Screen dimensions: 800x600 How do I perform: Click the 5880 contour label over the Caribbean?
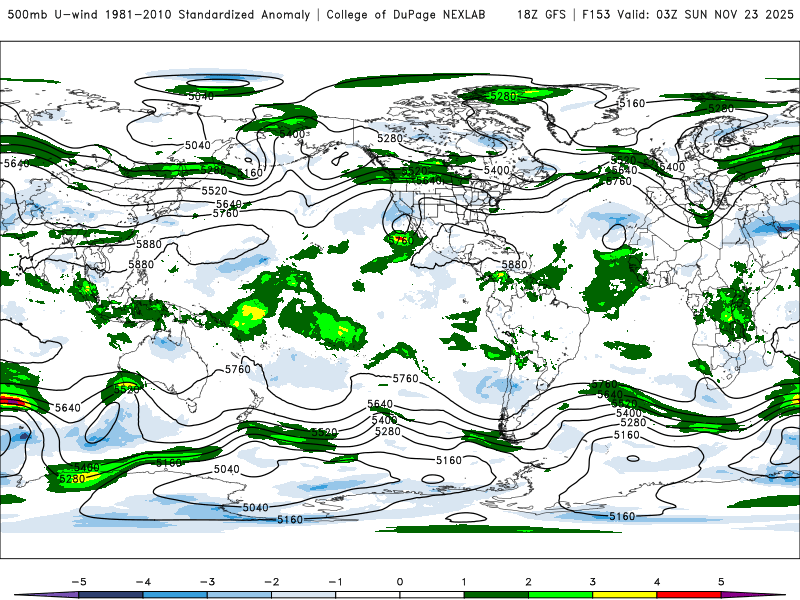click(x=514, y=264)
